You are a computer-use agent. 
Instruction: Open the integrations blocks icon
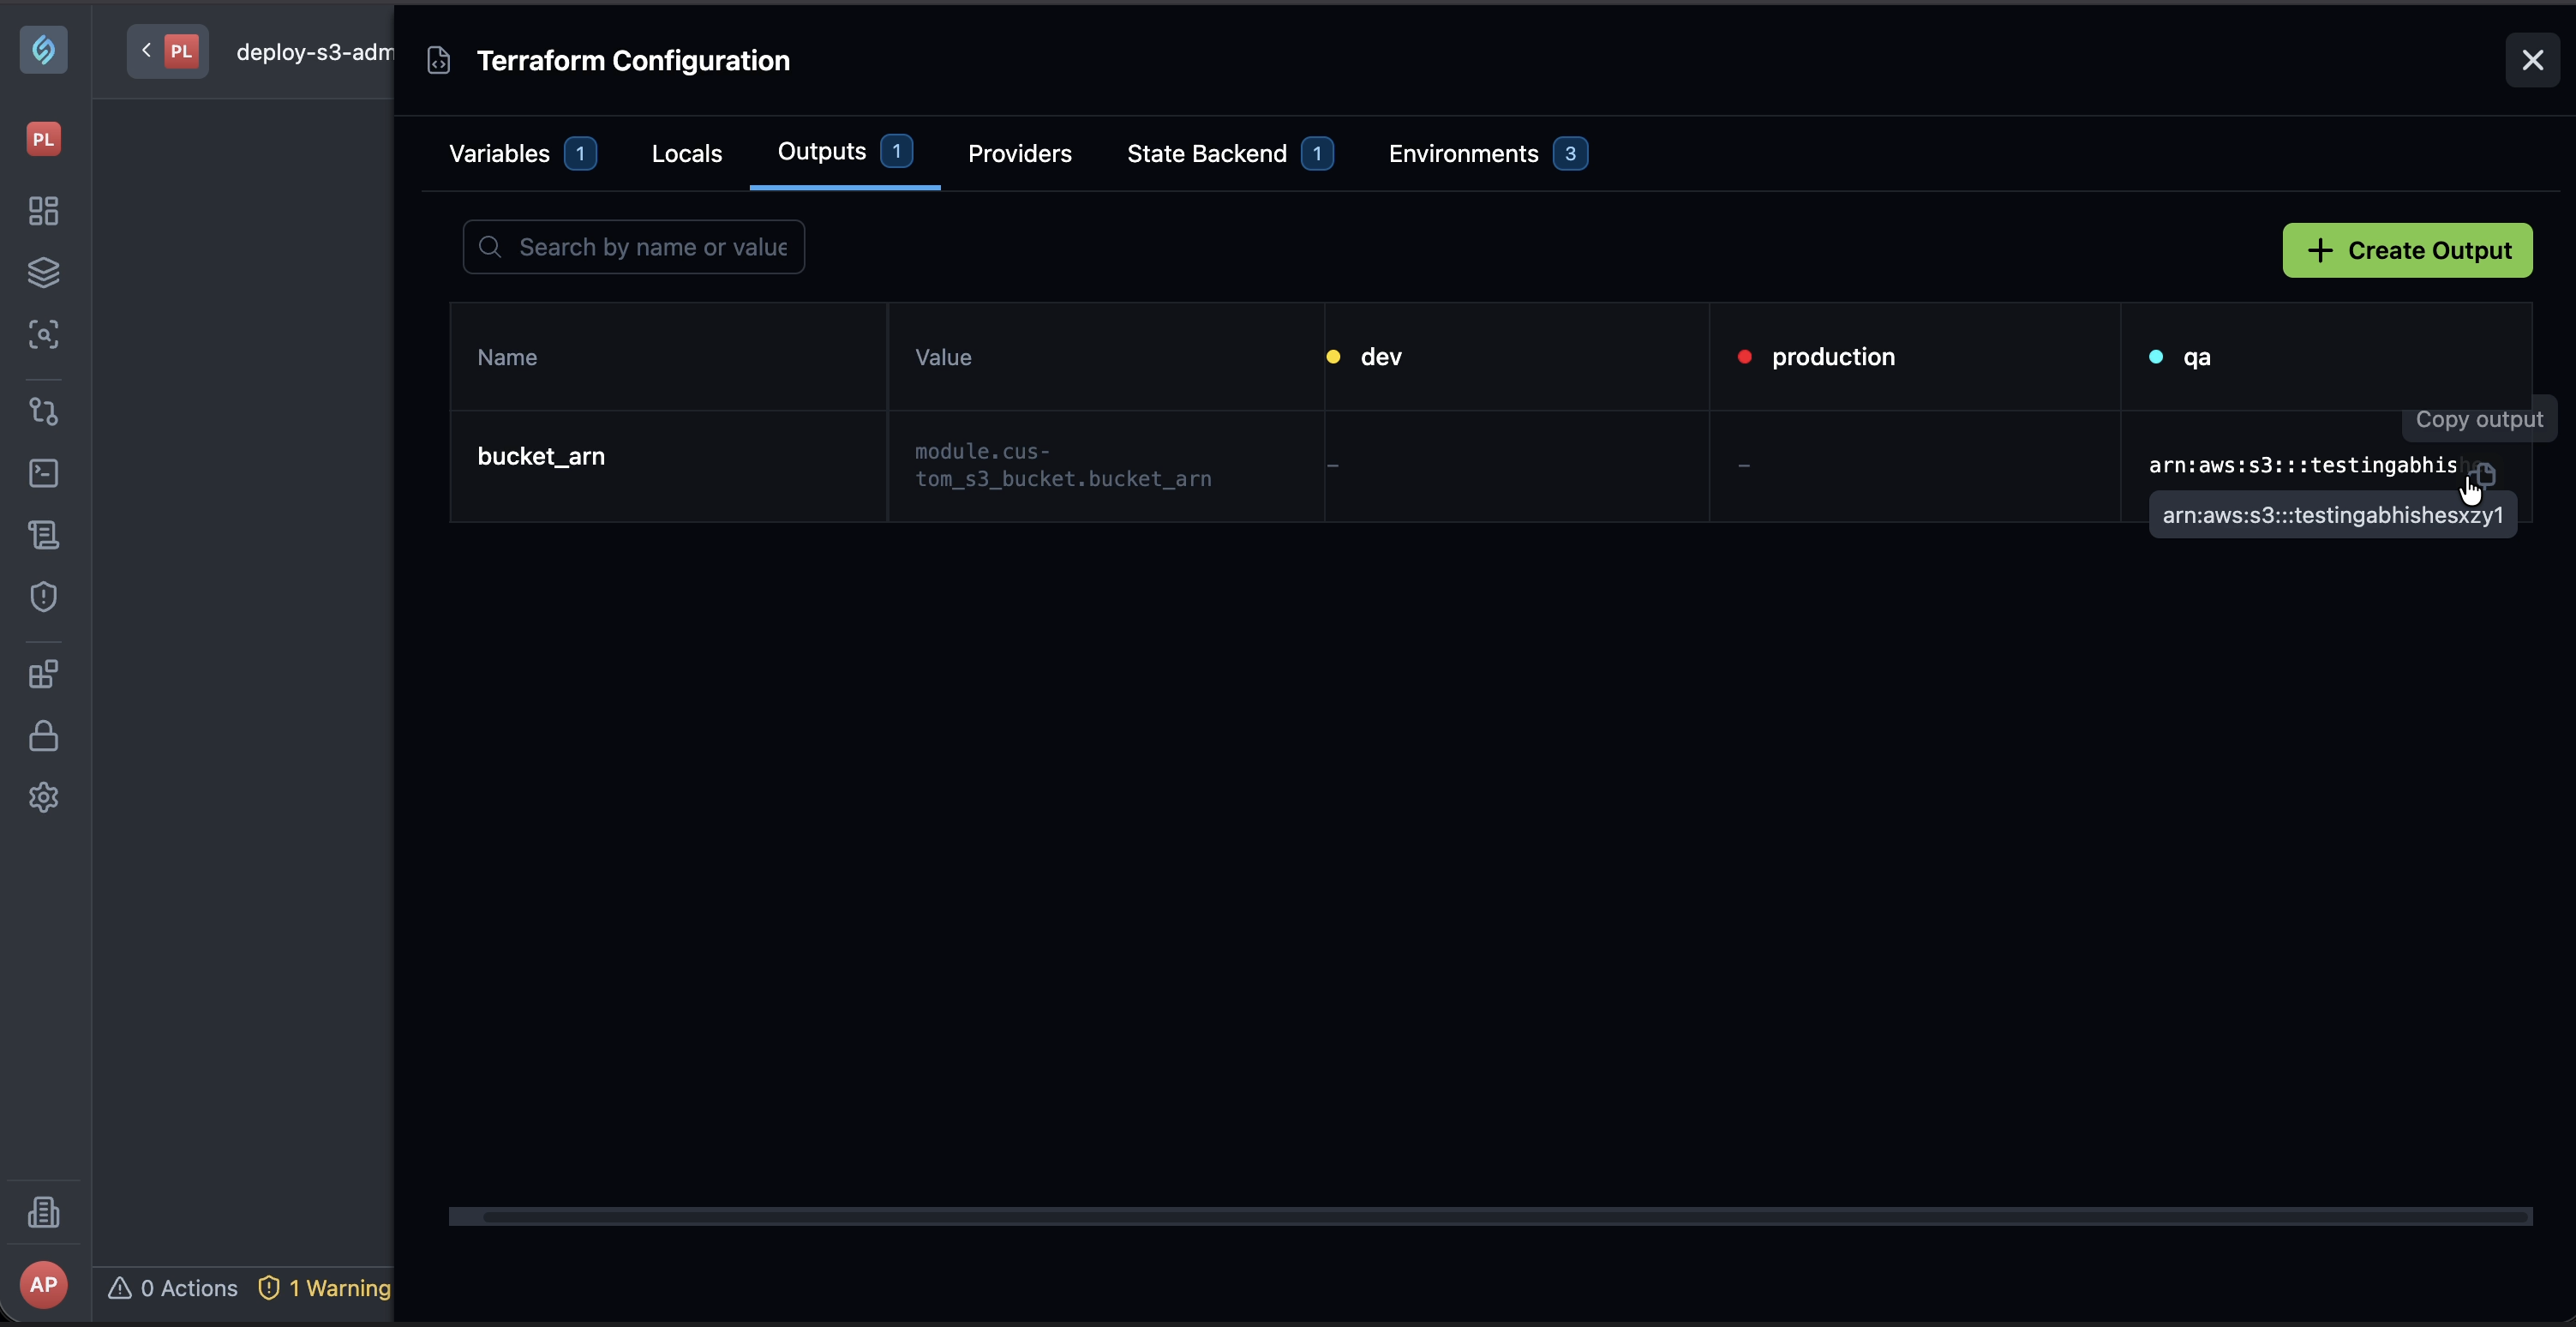tap(43, 674)
